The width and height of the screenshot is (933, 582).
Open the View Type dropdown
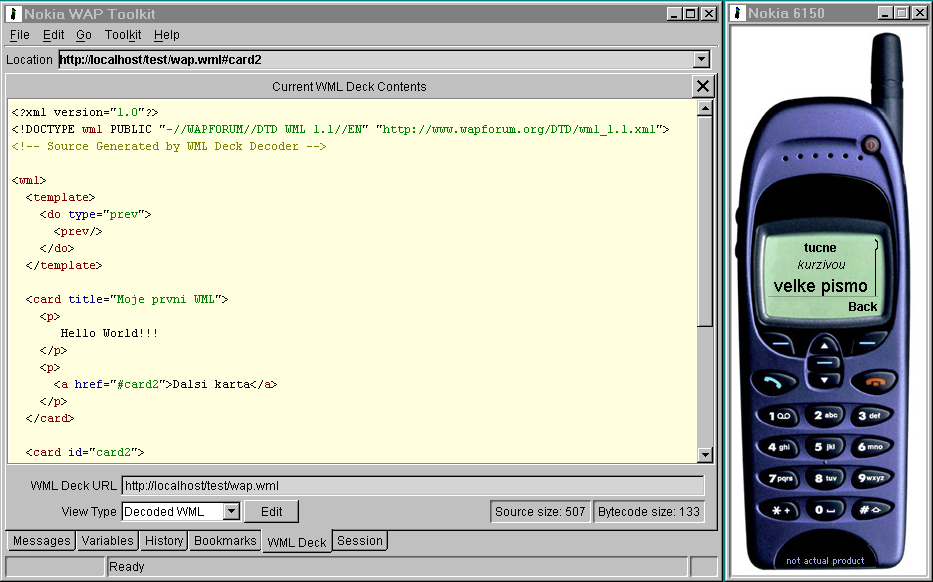coord(231,511)
